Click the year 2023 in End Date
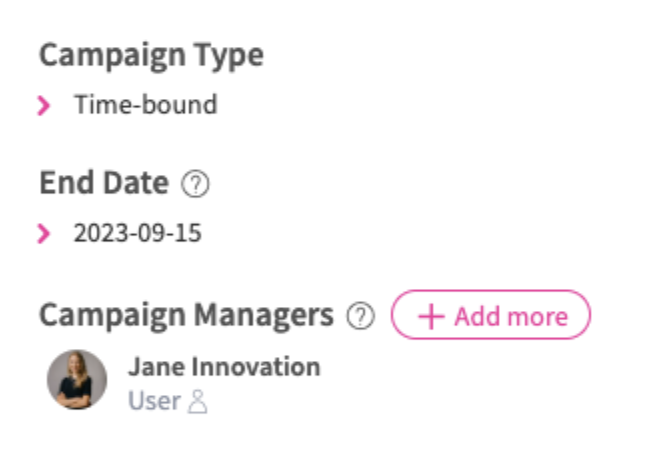 coord(95,234)
